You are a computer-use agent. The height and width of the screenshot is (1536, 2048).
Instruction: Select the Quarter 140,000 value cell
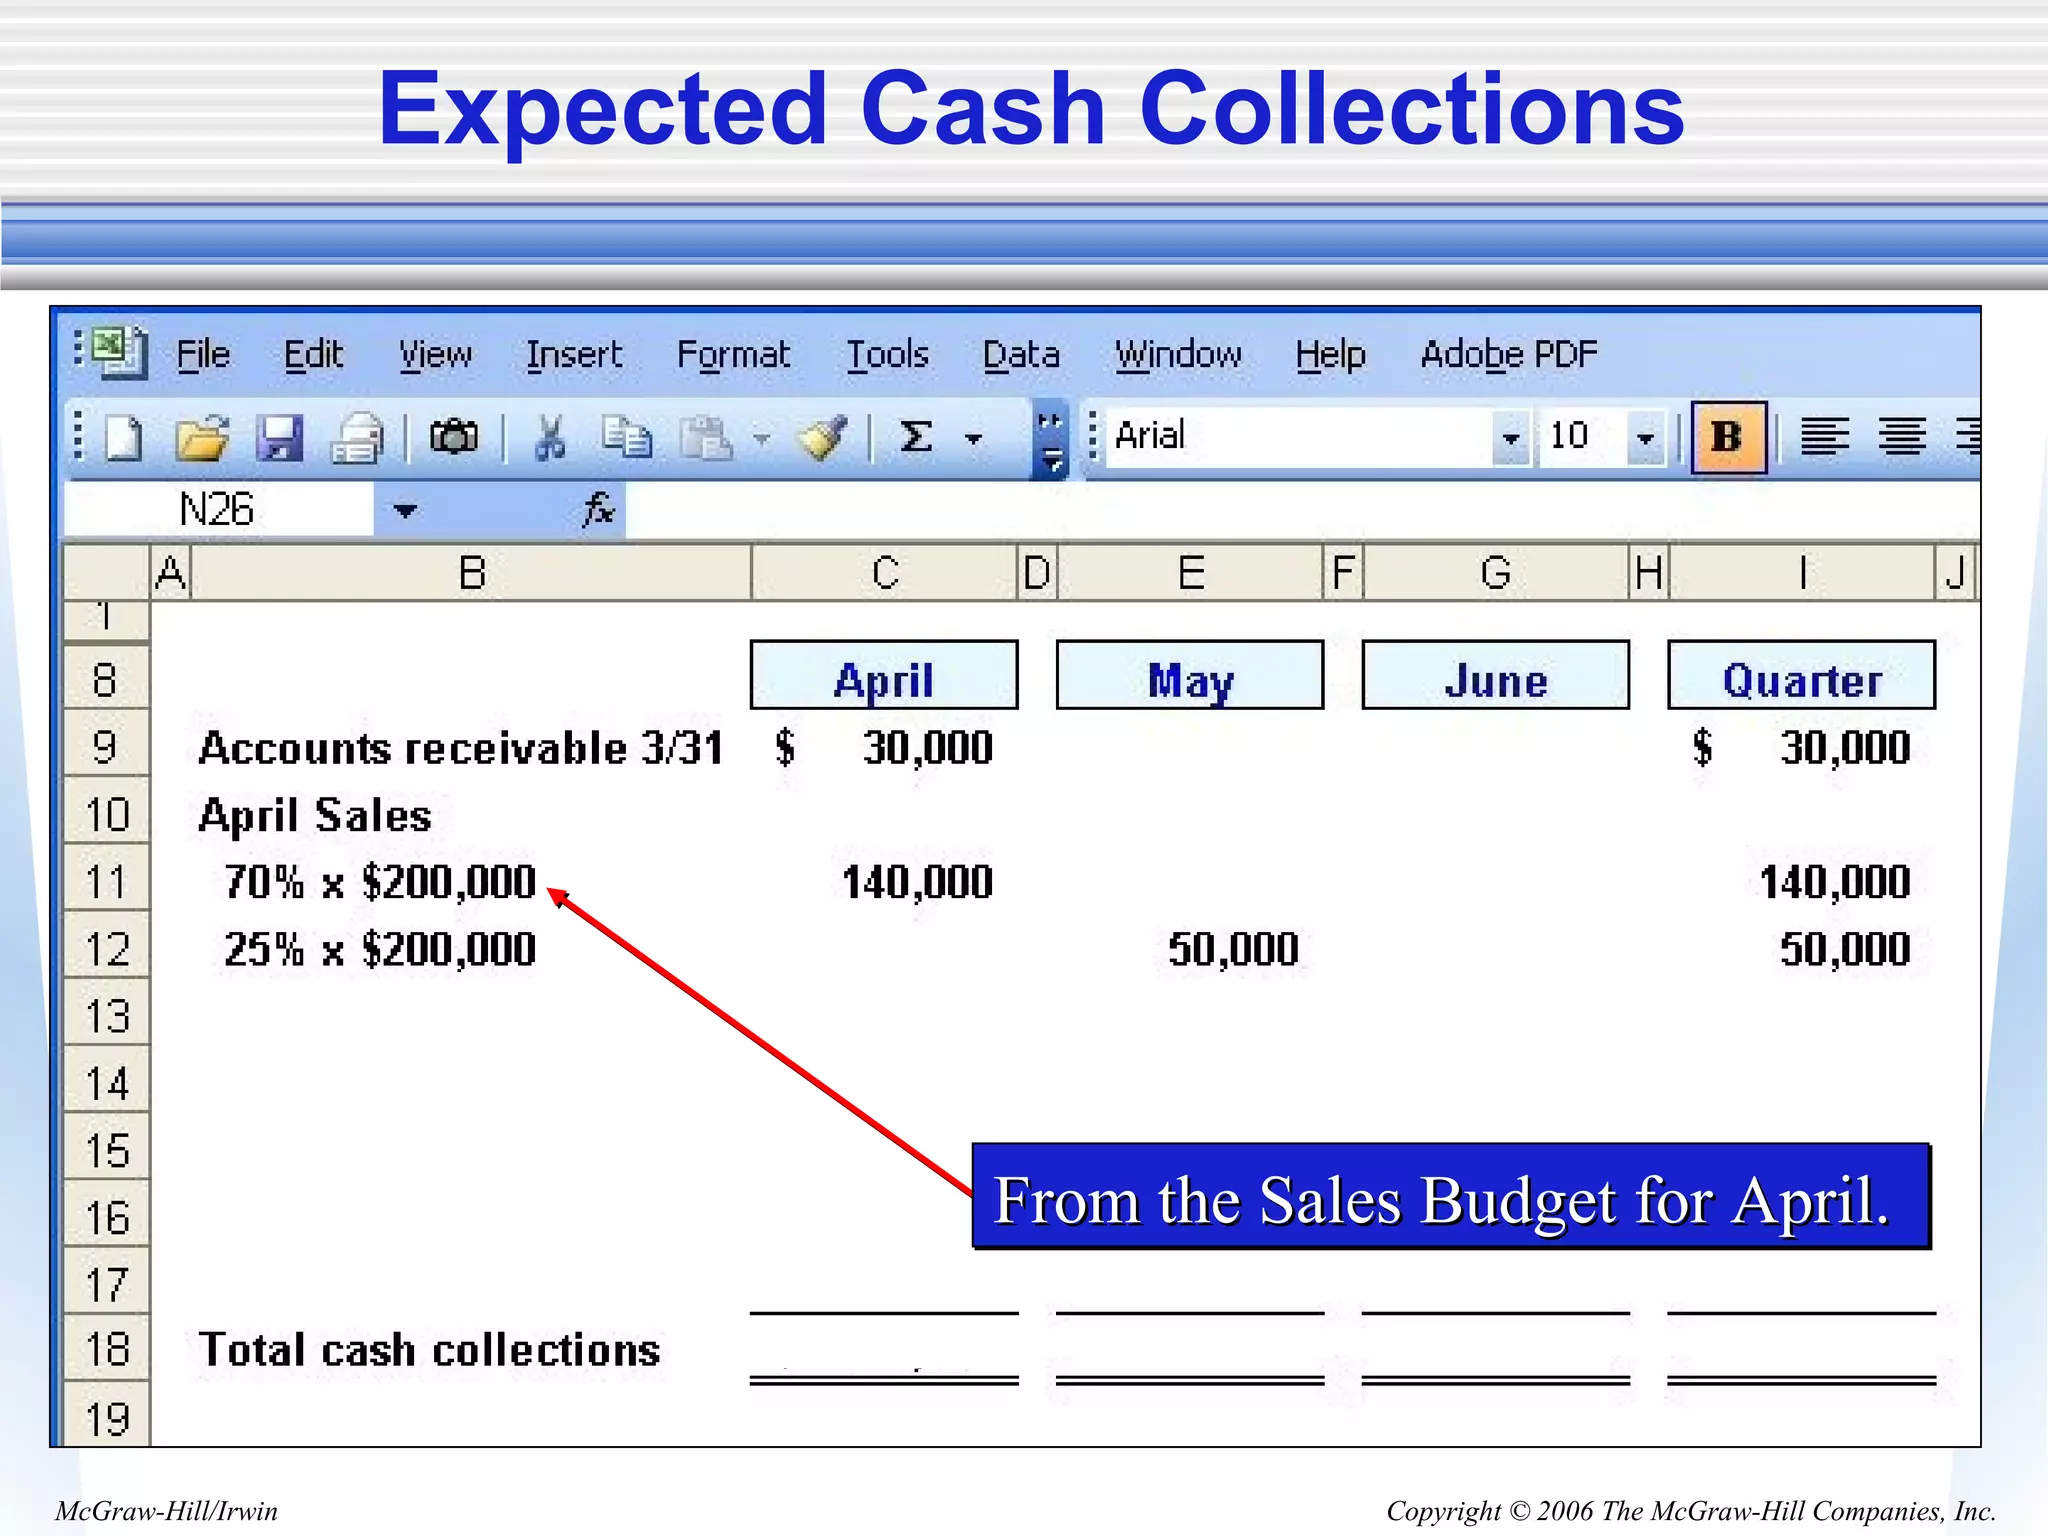click(1835, 882)
